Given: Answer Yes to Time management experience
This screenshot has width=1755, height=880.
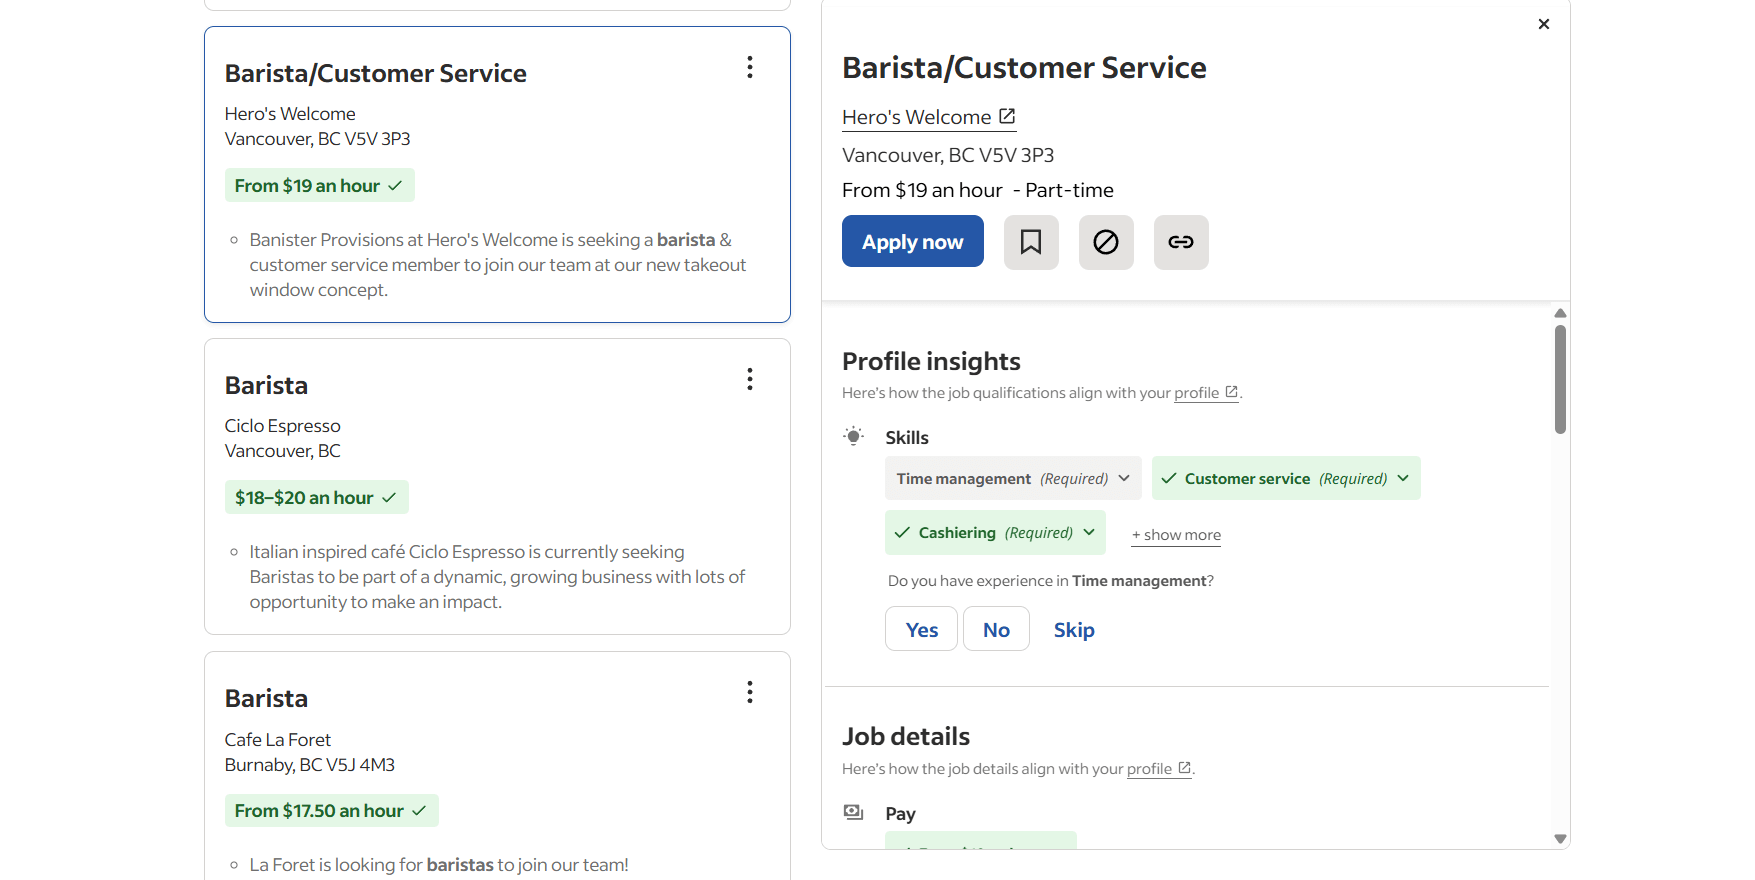Looking at the screenshot, I should point(921,629).
